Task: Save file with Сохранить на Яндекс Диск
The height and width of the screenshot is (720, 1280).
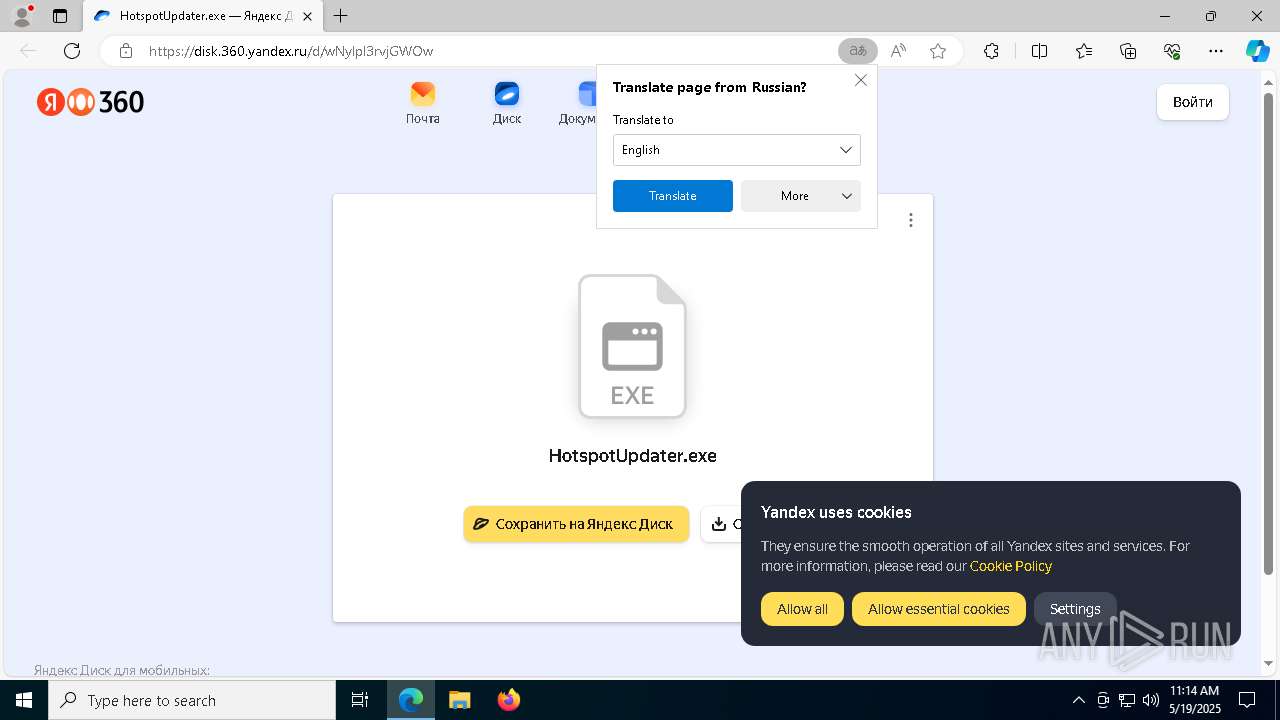Action: (x=576, y=524)
